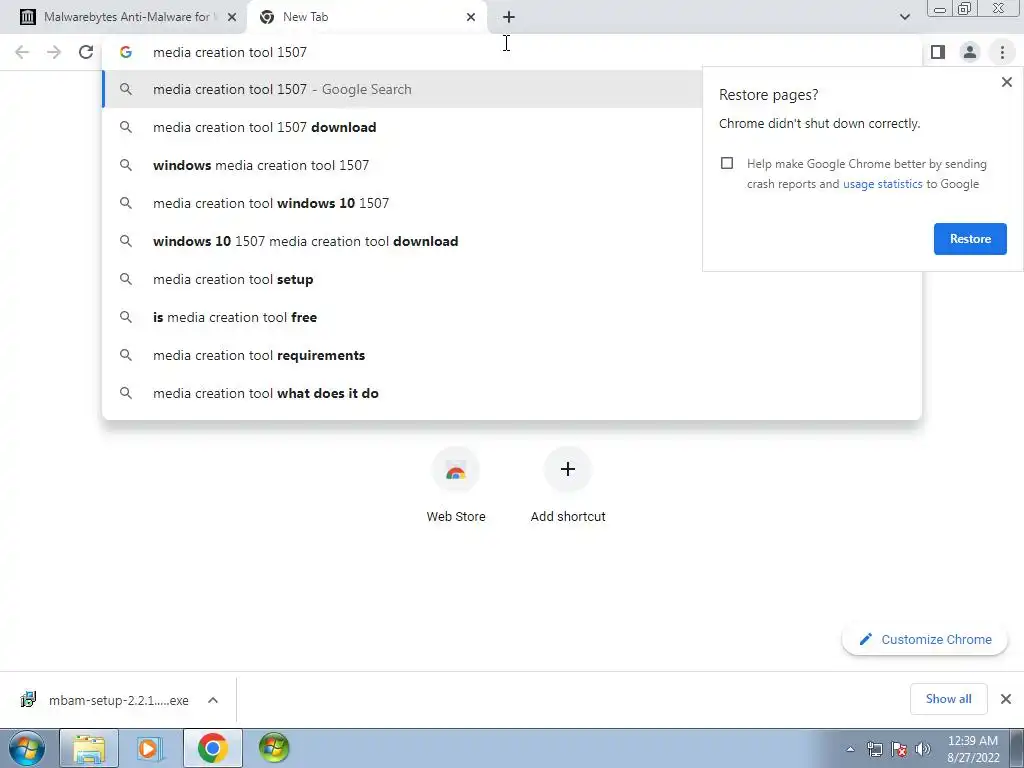The height and width of the screenshot is (768, 1024).
Task: Select the New Tab tab
Action: pos(367,17)
